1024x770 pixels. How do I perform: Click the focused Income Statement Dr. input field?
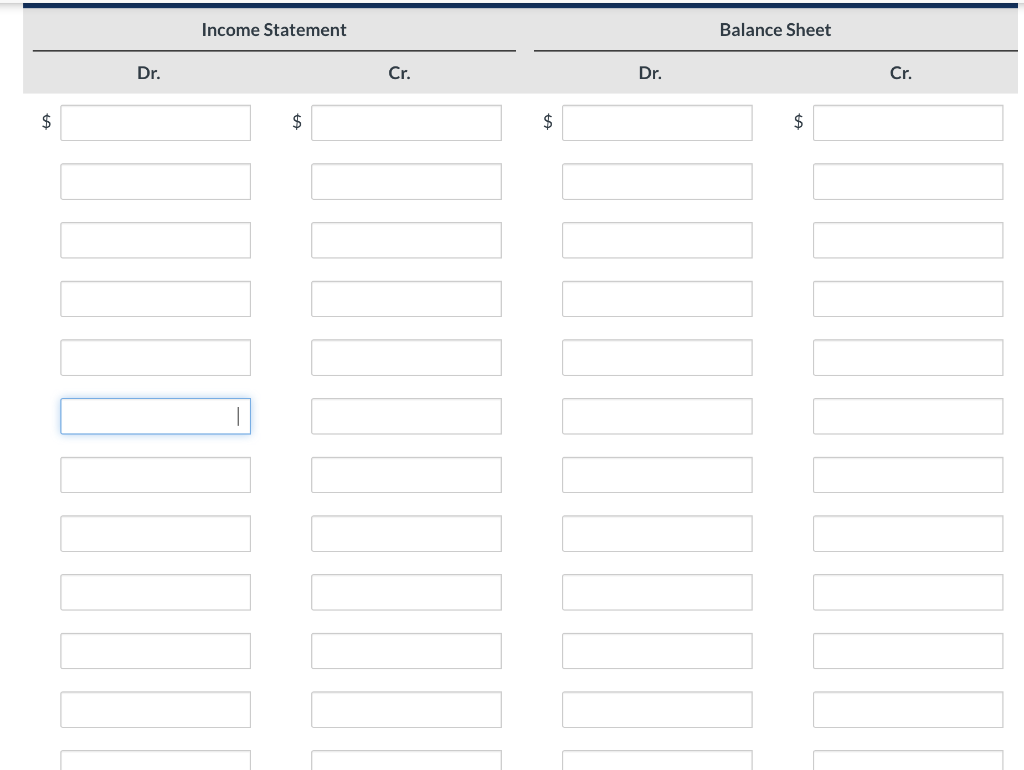[155, 416]
